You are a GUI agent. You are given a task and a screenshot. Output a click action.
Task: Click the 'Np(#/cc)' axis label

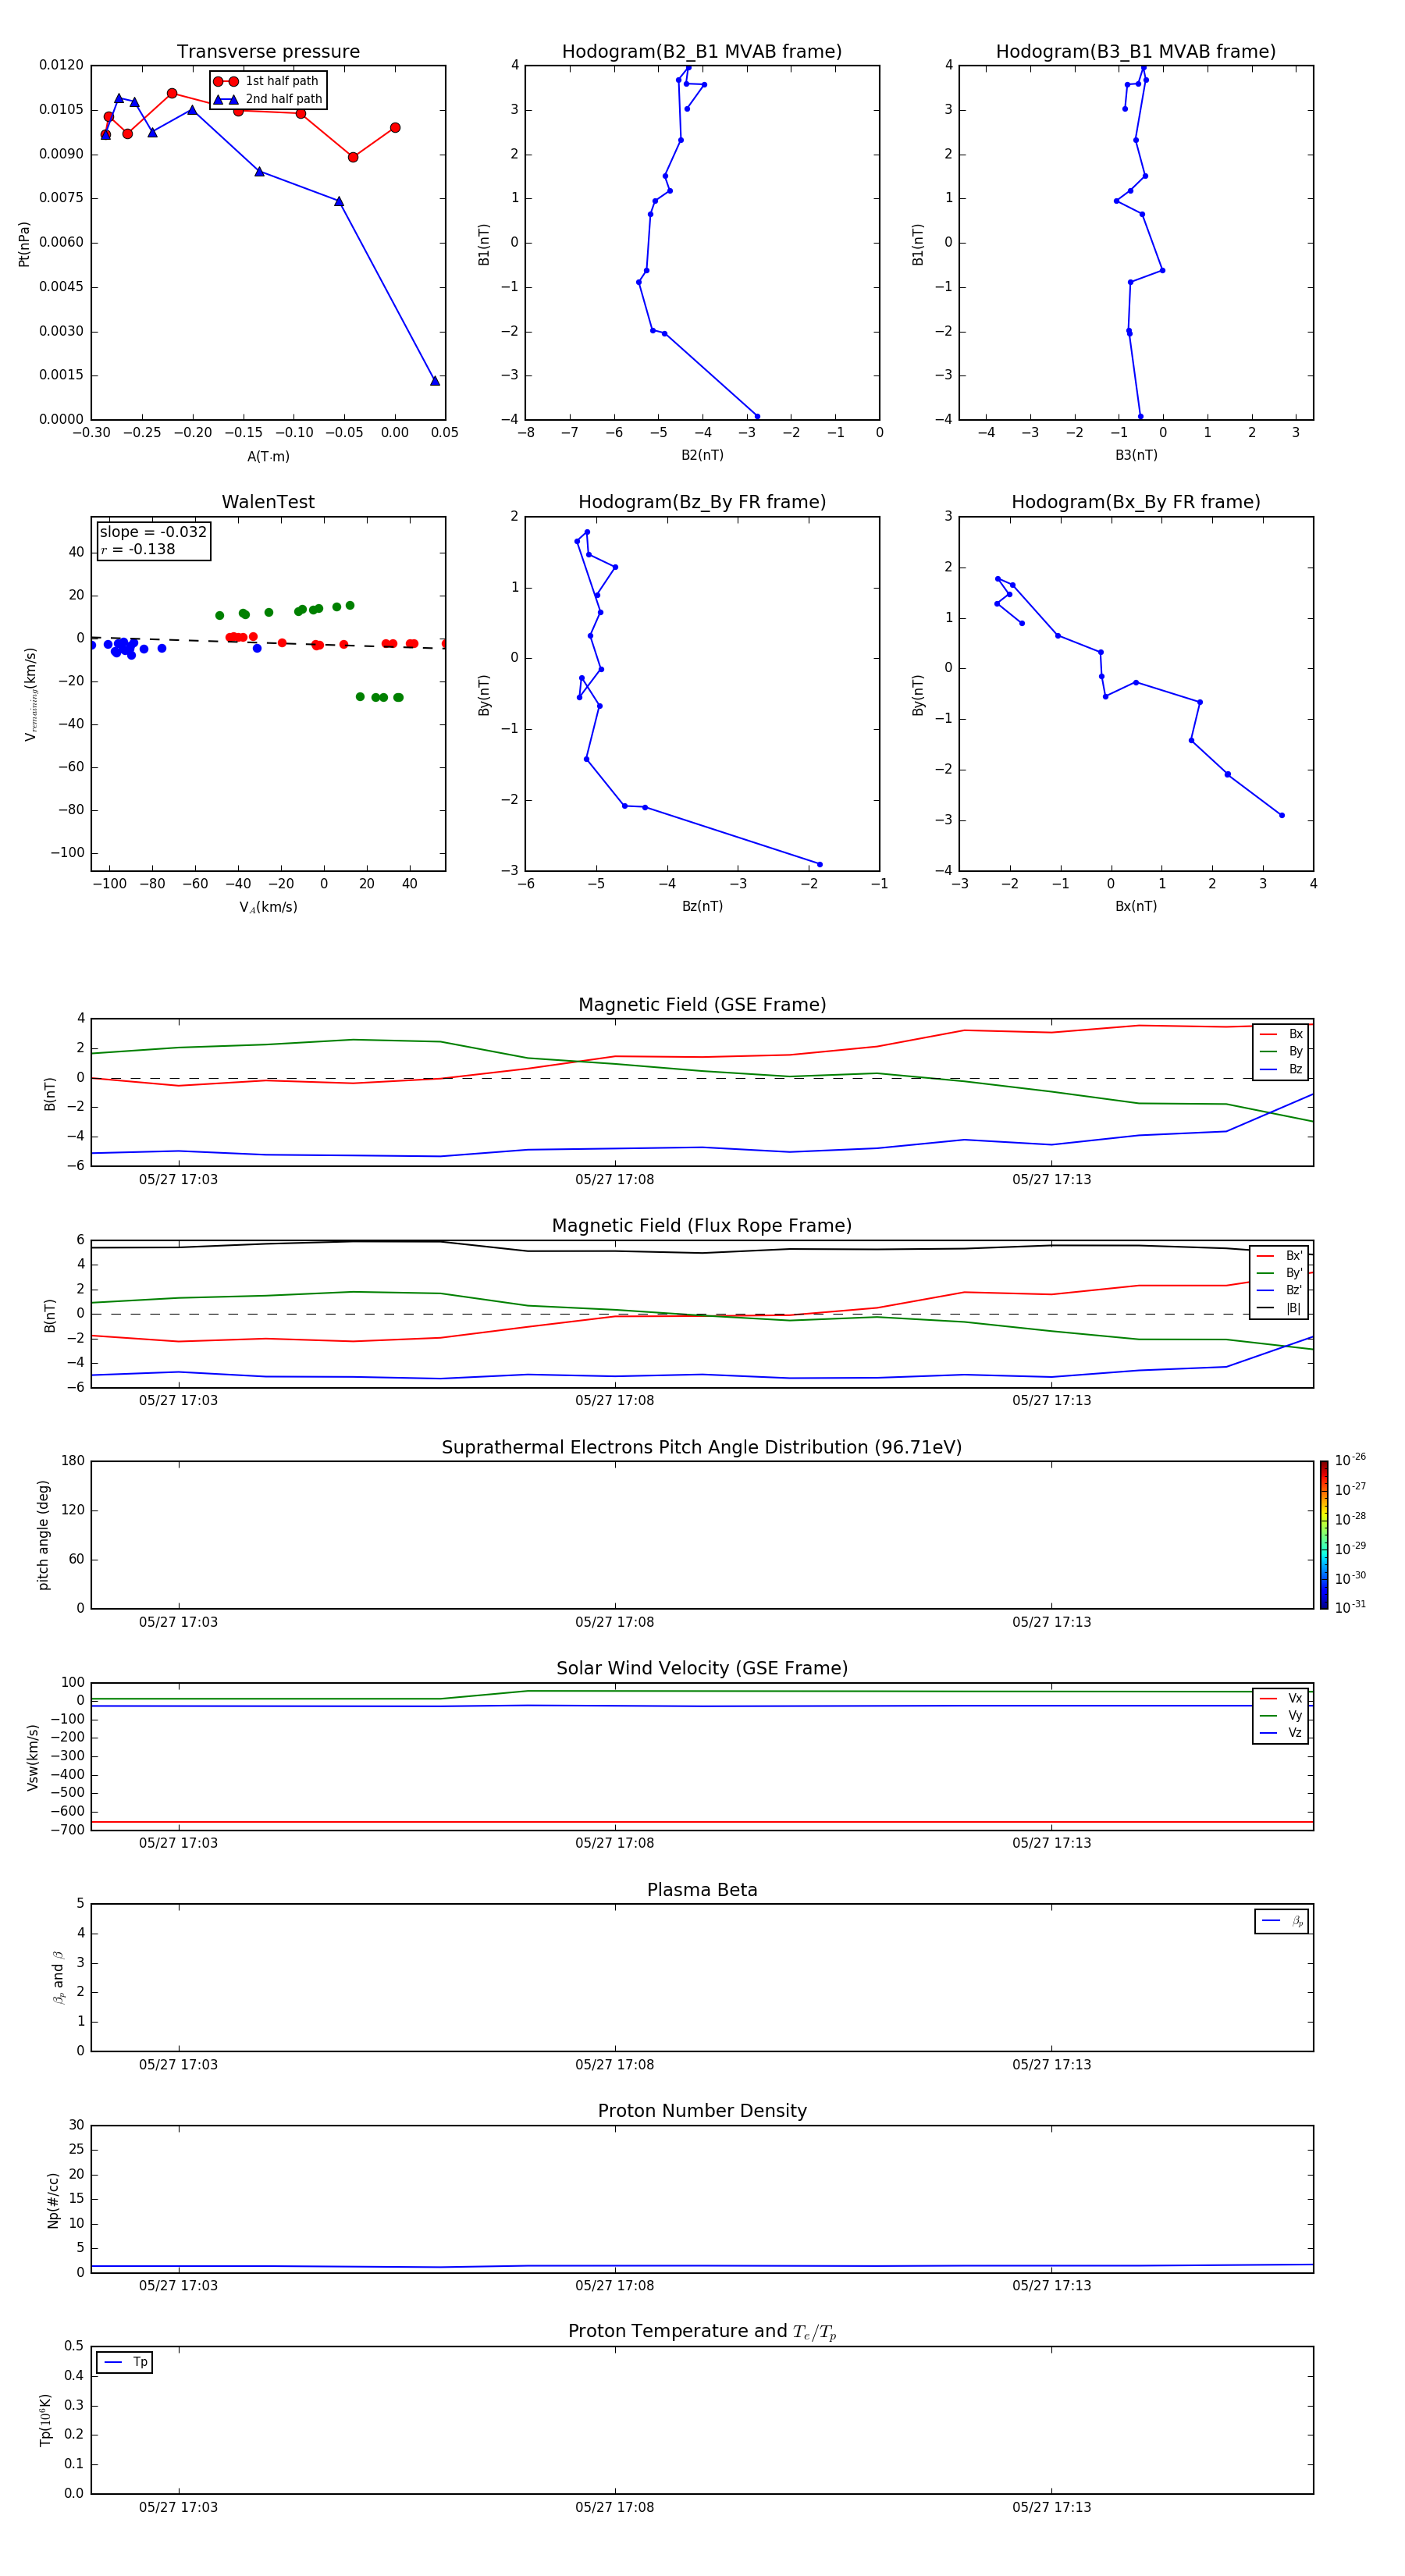point(53,2200)
